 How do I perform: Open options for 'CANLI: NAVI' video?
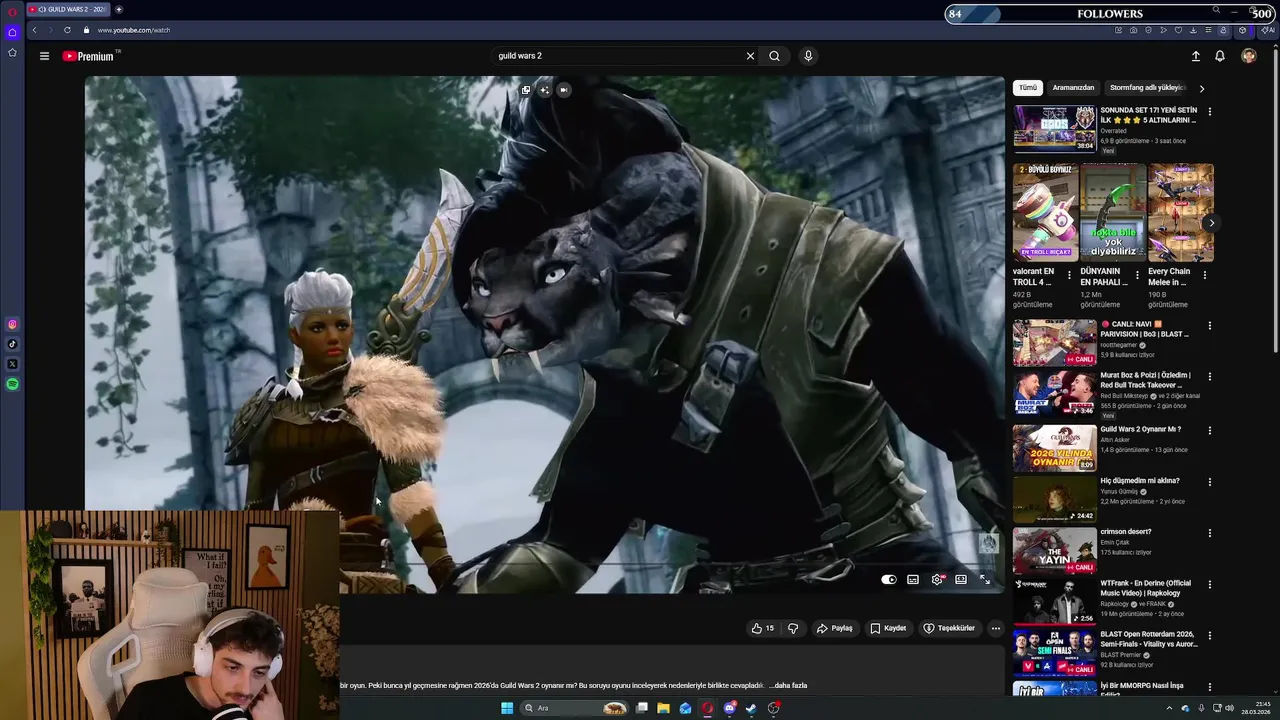tap(1210, 326)
